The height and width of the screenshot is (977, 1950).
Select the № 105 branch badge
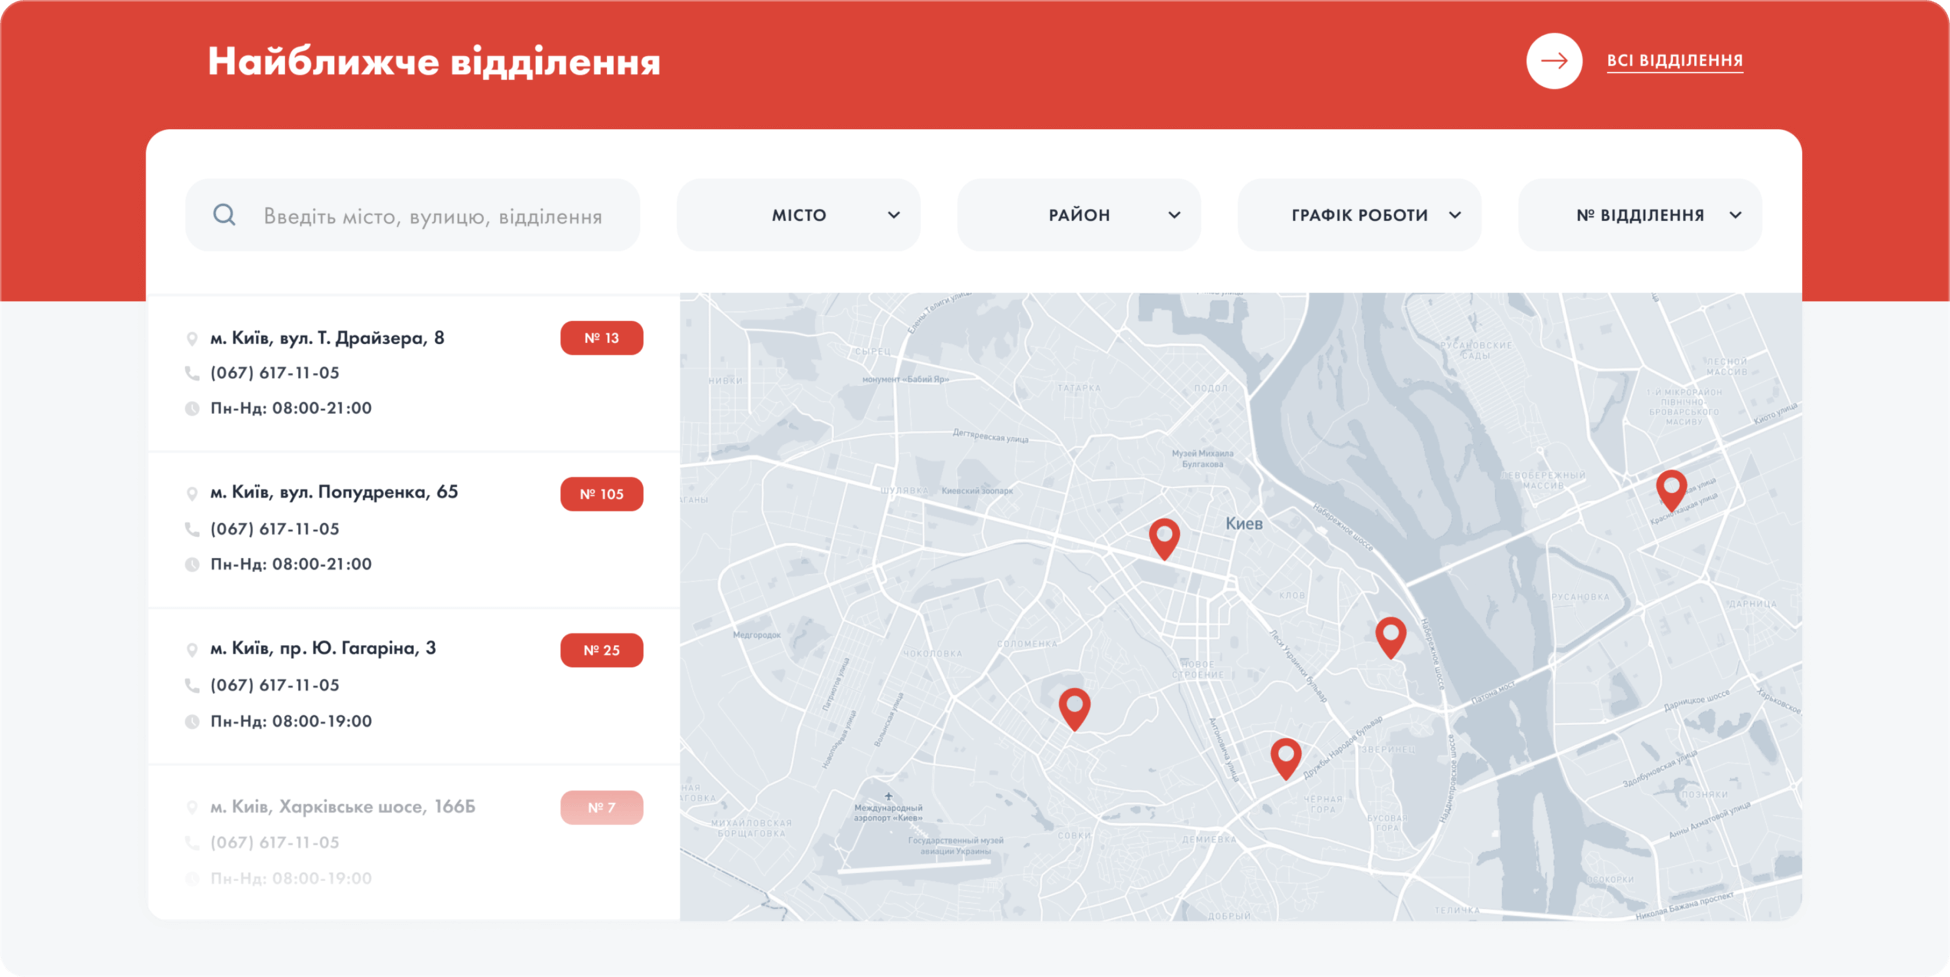click(601, 494)
